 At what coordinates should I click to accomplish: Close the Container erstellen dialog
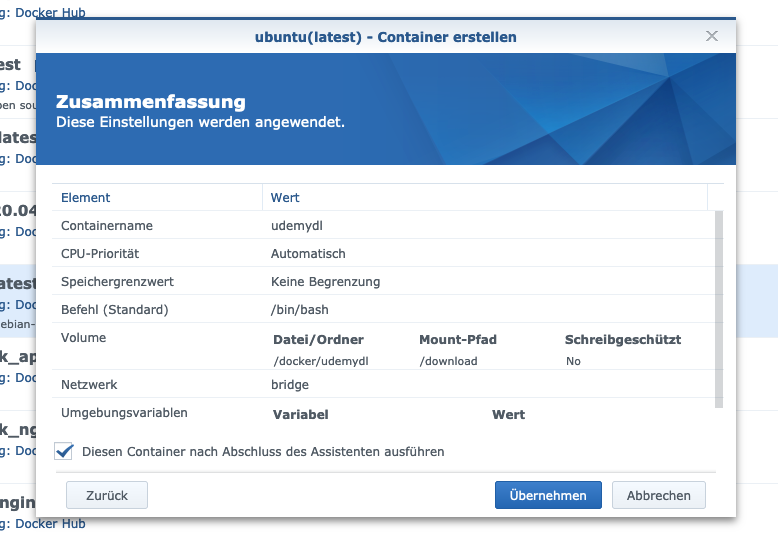712,36
